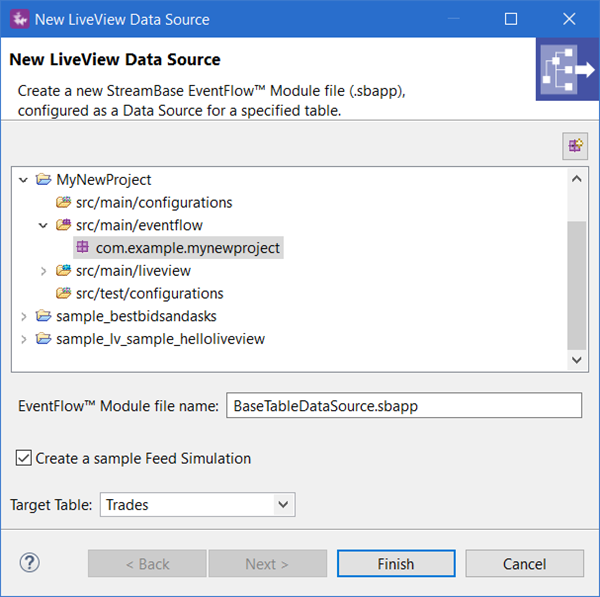Click the new folder icon button

tap(575, 145)
